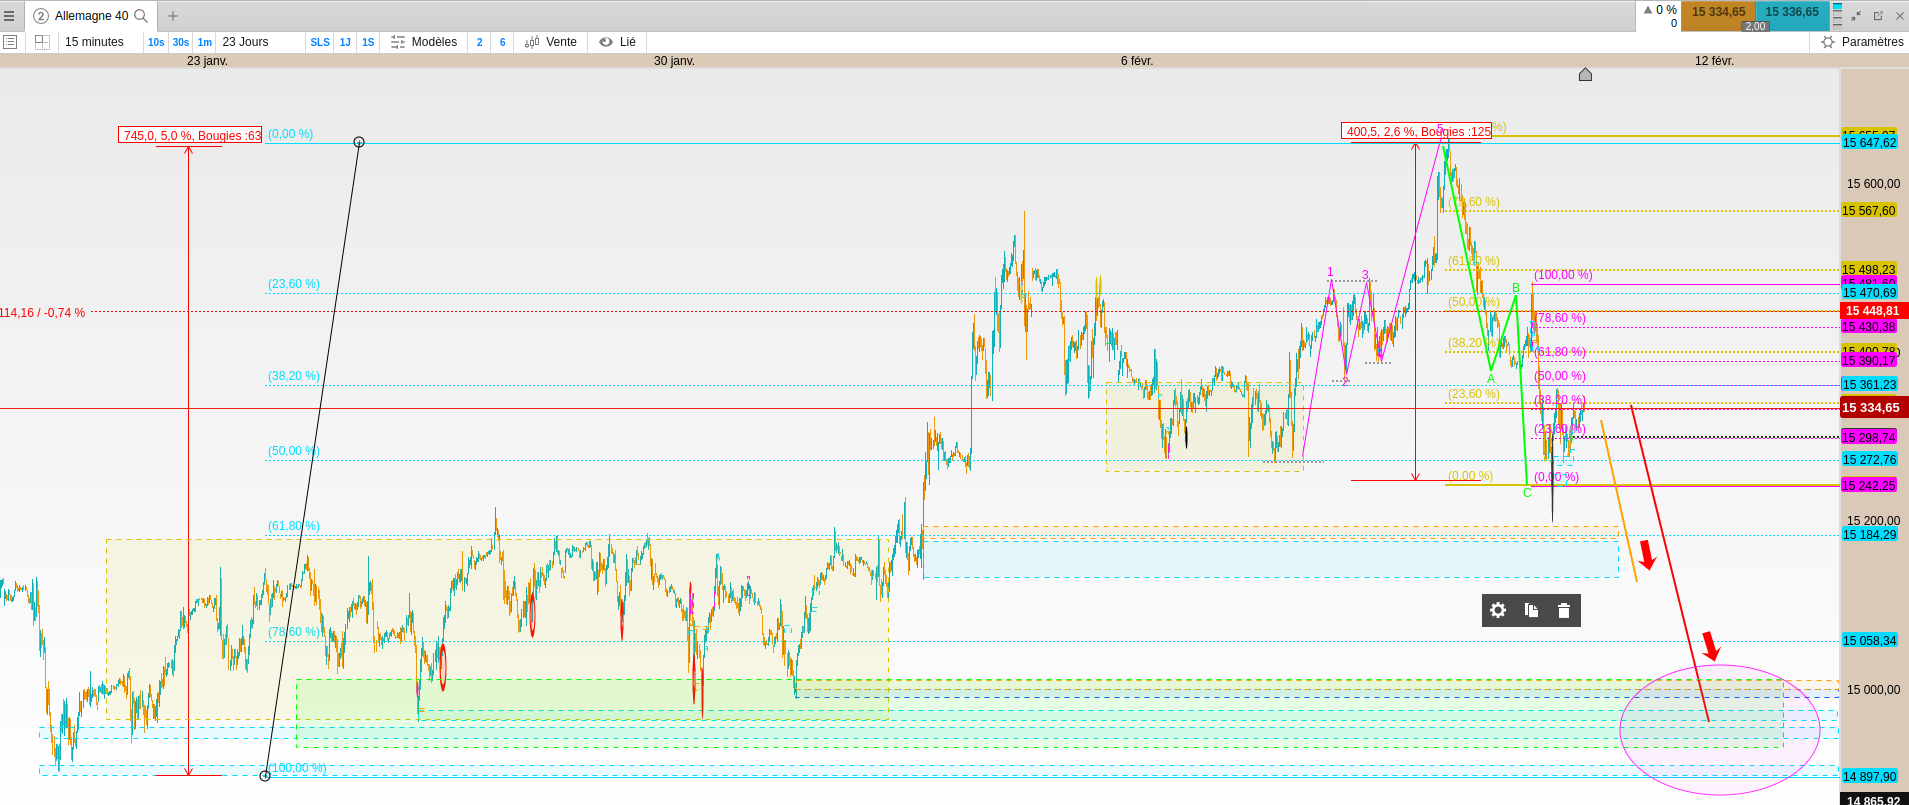Delete the selected drawing with trash icon
This screenshot has height=805, width=1909.
point(1564,610)
